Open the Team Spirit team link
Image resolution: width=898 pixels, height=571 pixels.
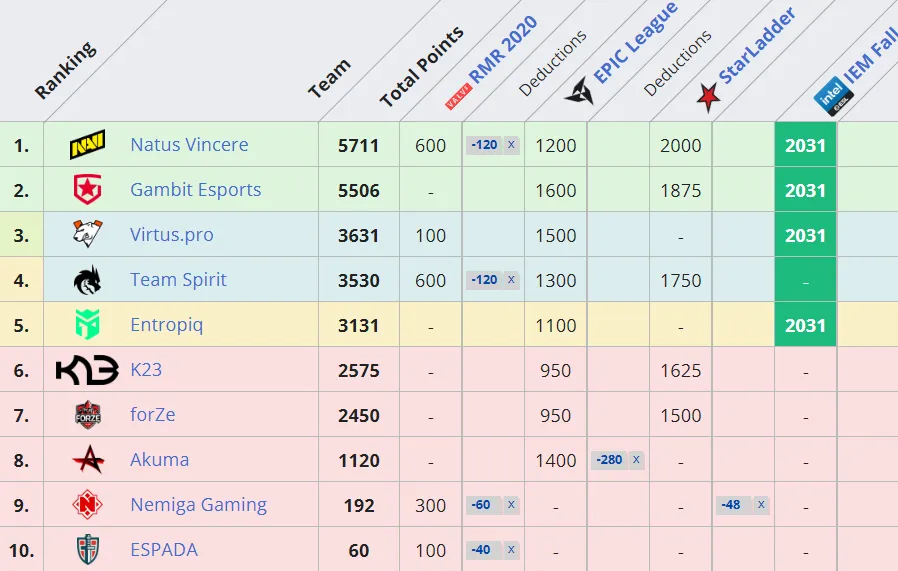pos(178,279)
